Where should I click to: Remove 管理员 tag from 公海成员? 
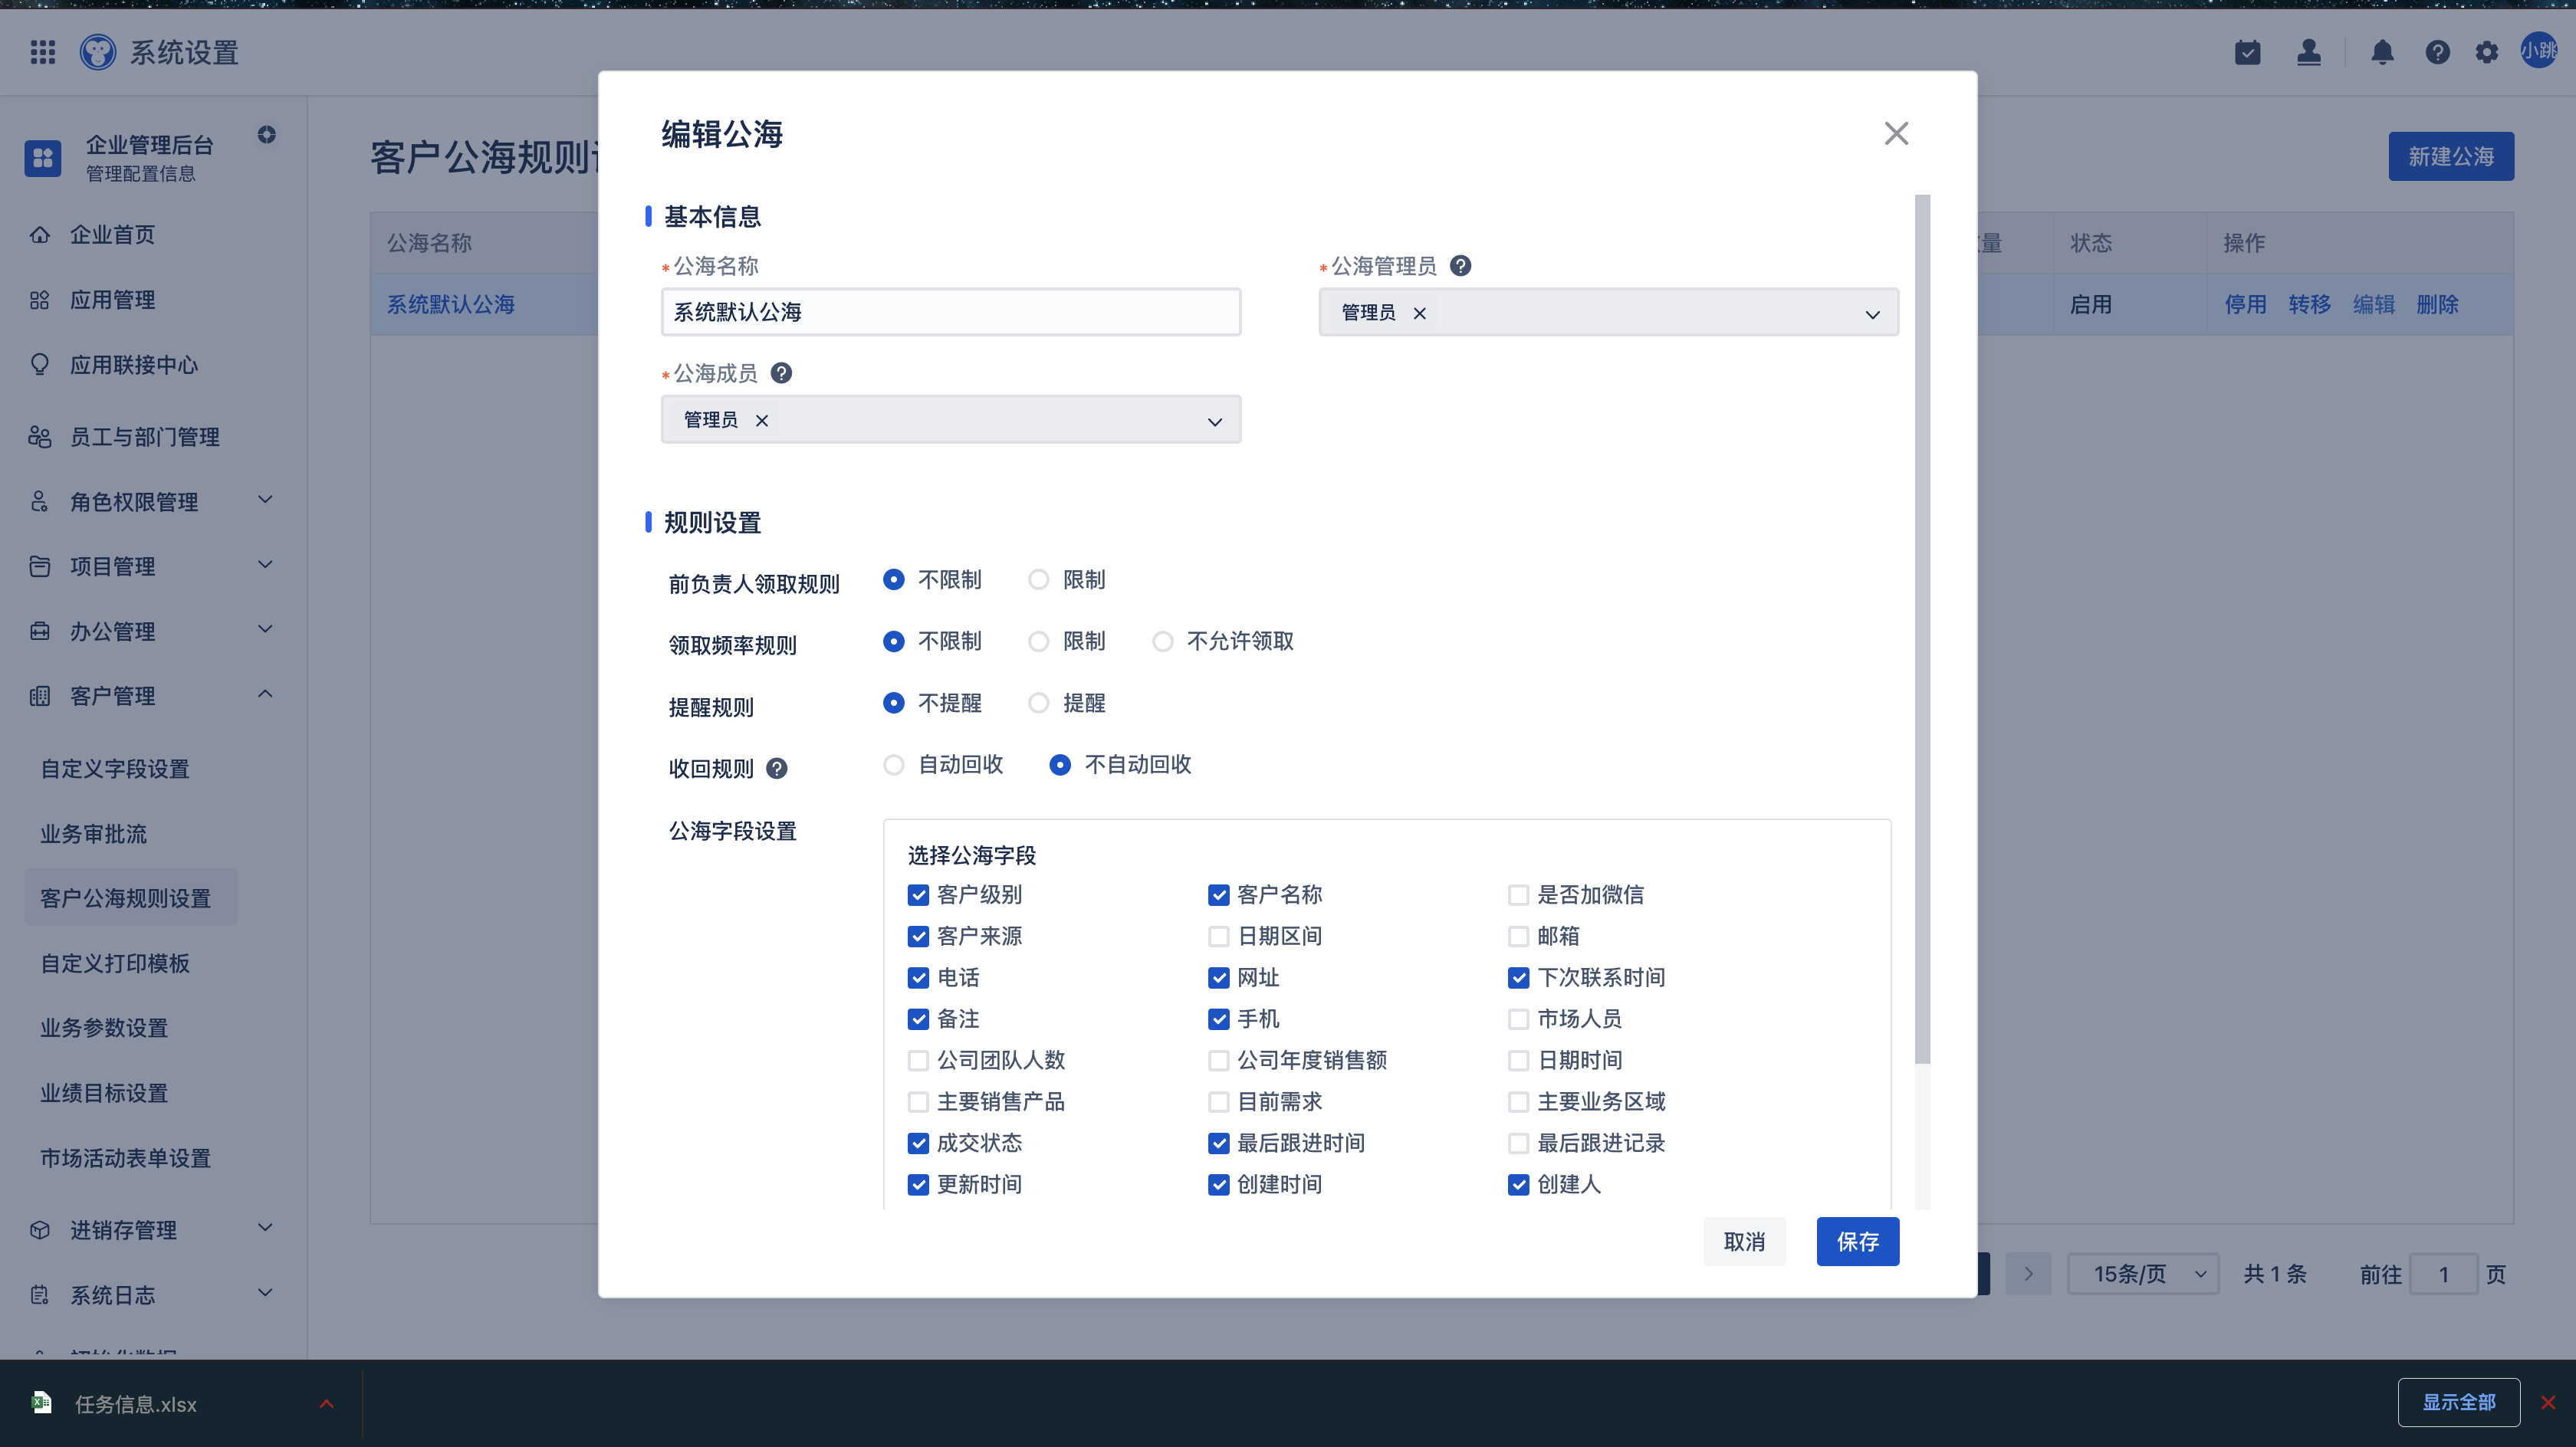tap(762, 421)
